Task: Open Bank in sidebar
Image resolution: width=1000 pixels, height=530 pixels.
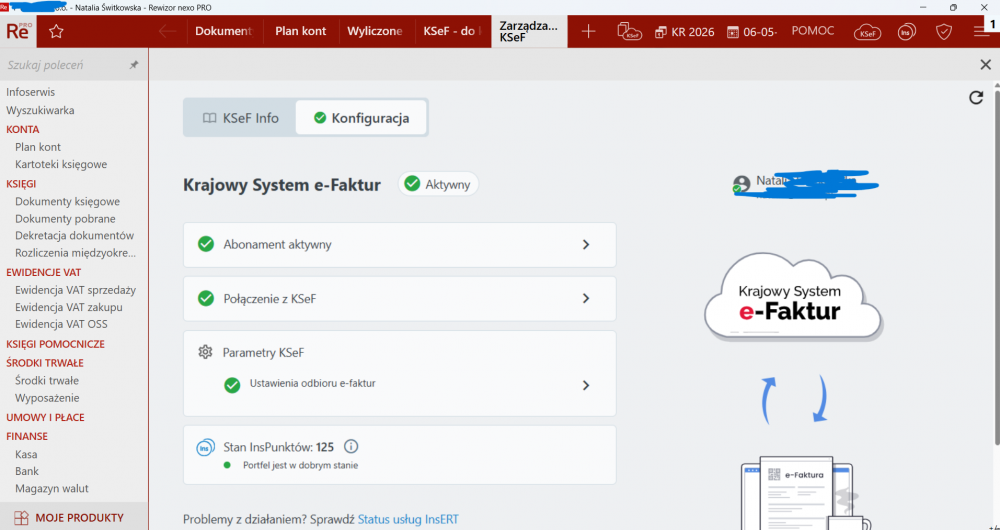Action: 27,471
